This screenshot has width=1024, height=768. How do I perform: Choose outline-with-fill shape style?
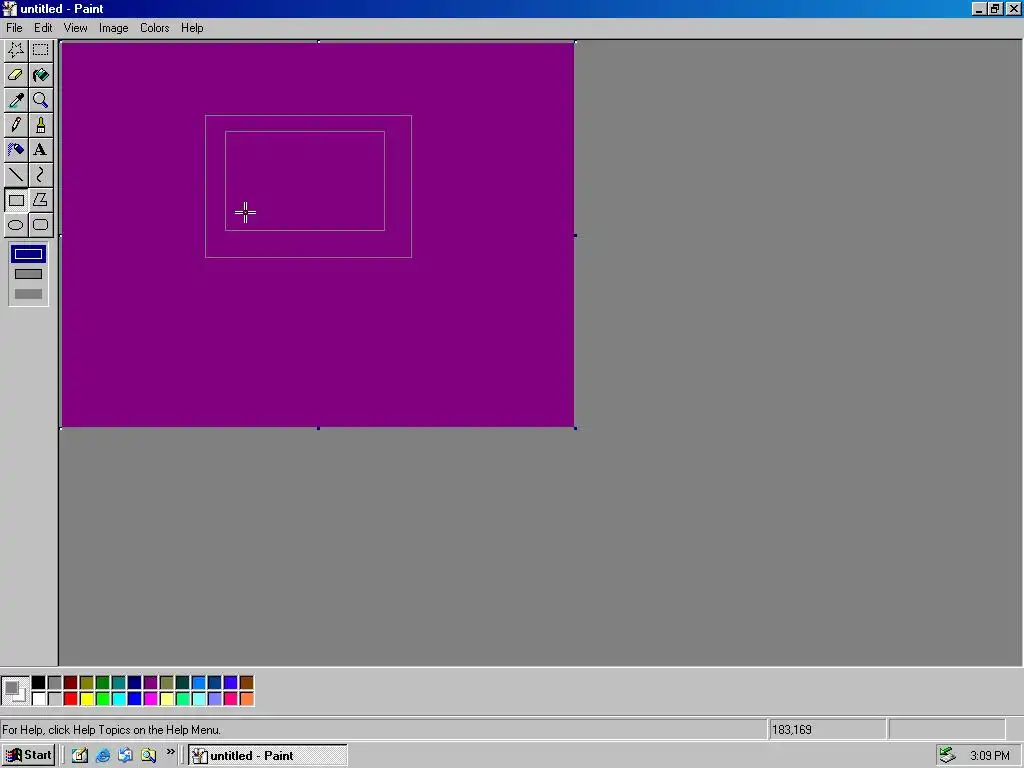coord(28,274)
